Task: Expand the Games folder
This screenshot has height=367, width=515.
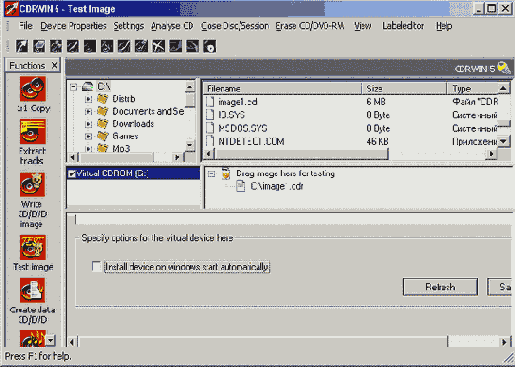Action: [88, 136]
